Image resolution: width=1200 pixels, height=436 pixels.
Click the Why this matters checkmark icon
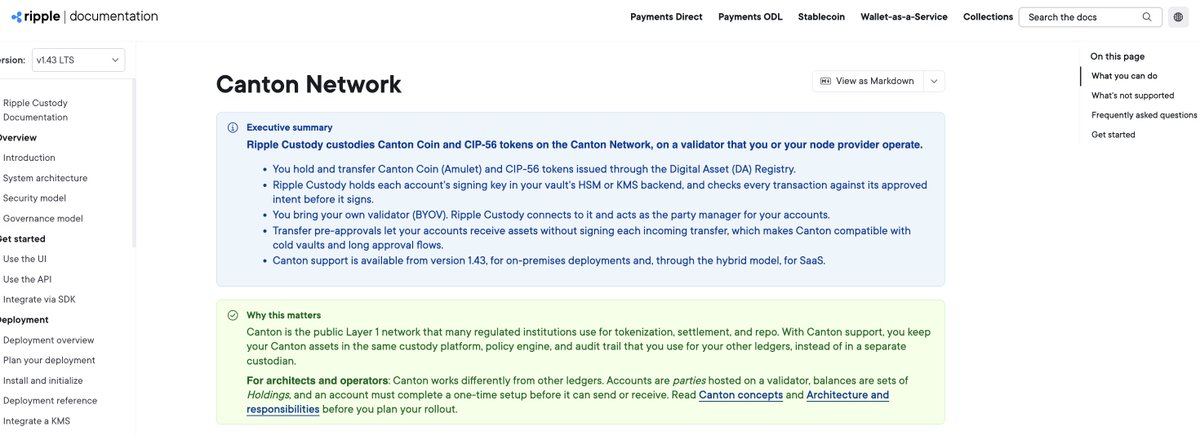tap(232, 315)
